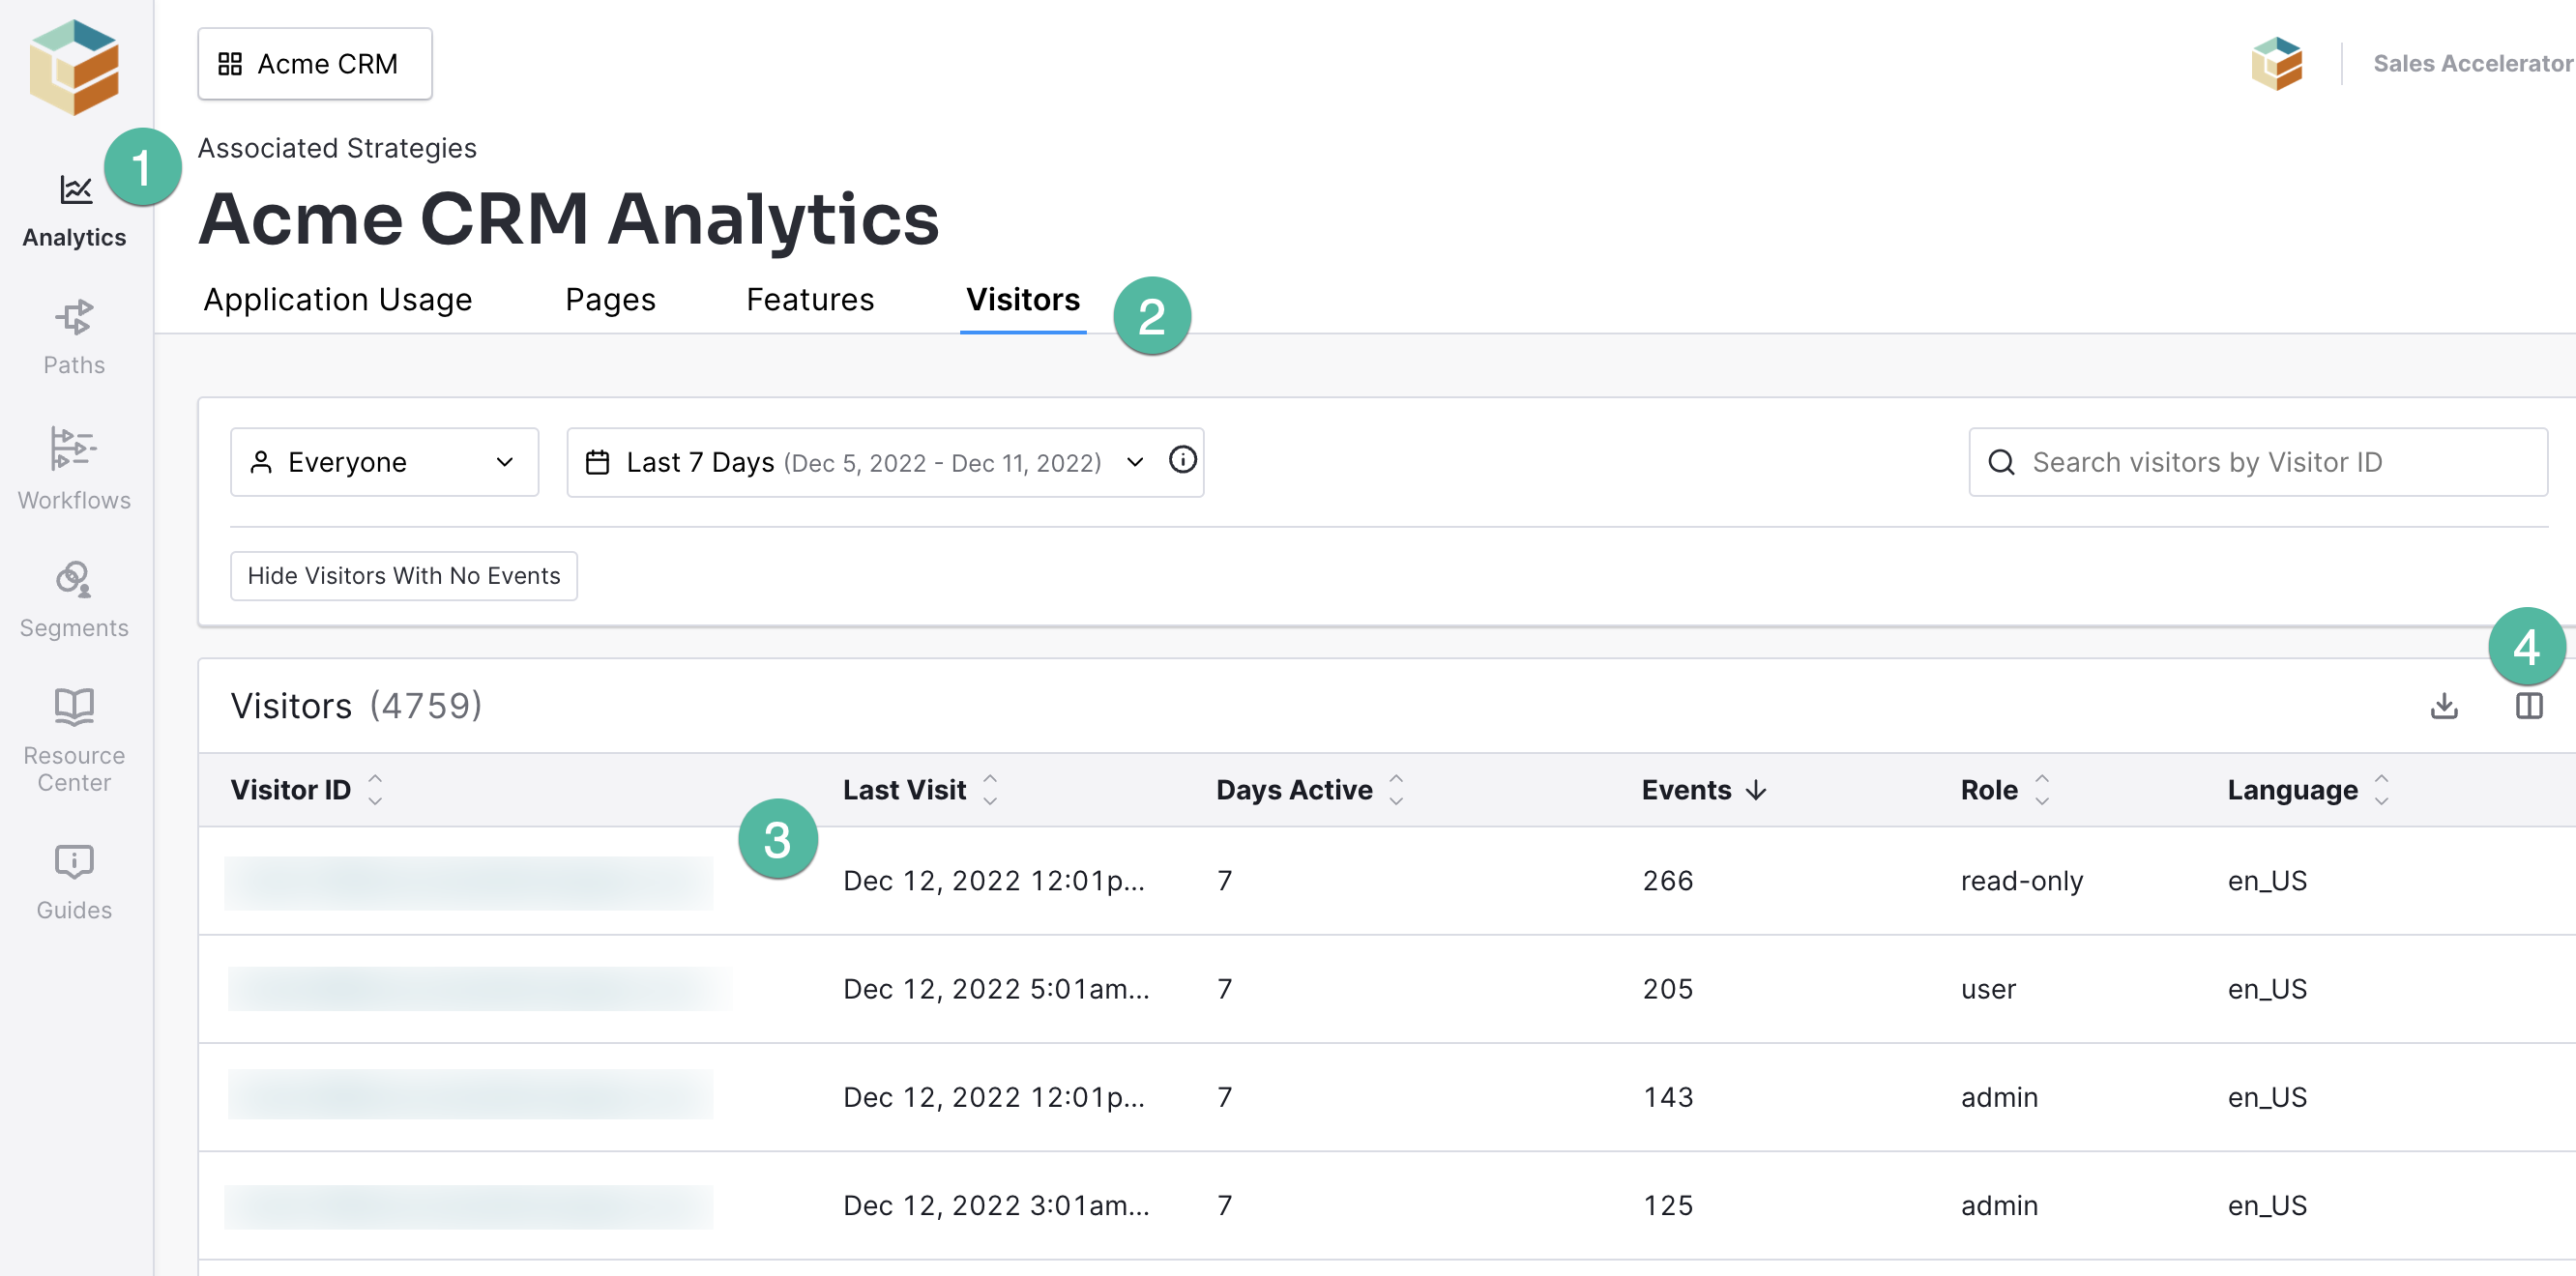
Task: Sort table by Role column
Action: coord(2005,790)
